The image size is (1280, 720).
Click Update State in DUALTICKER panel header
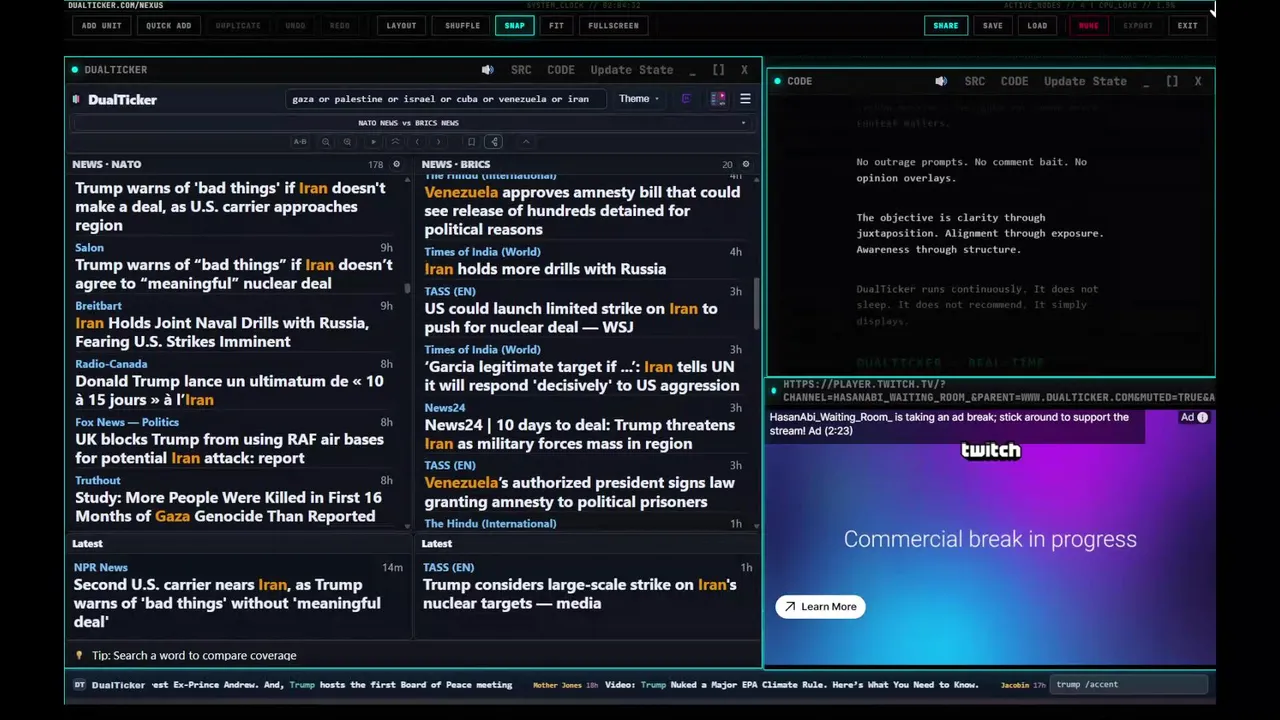pos(632,70)
